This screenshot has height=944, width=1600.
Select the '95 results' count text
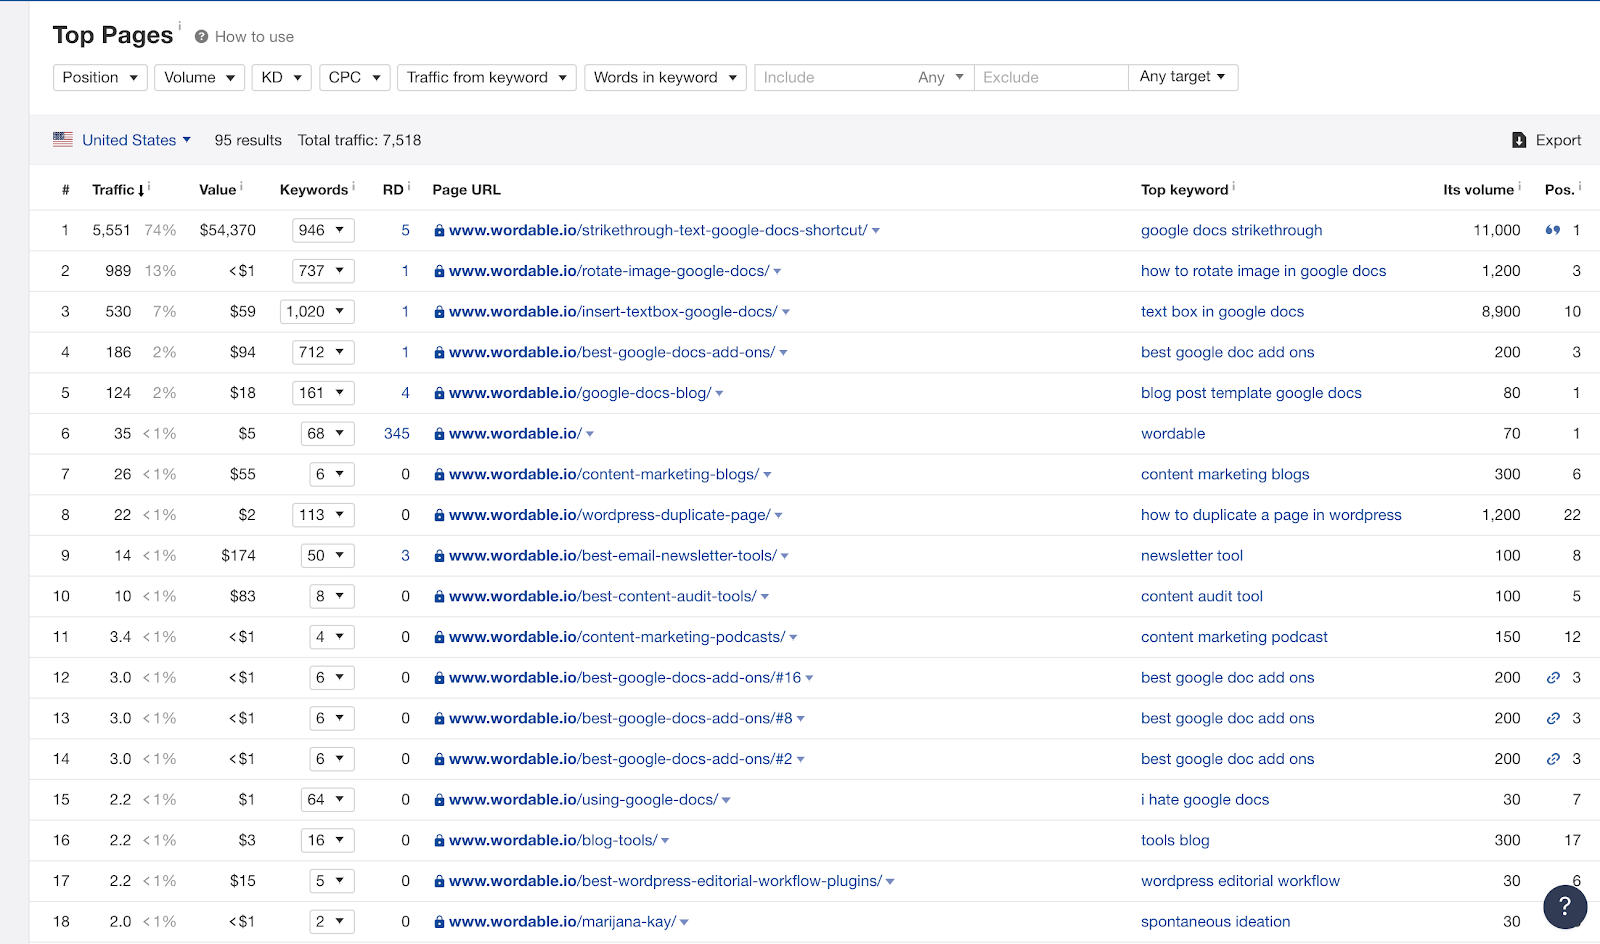pos(248,140)
